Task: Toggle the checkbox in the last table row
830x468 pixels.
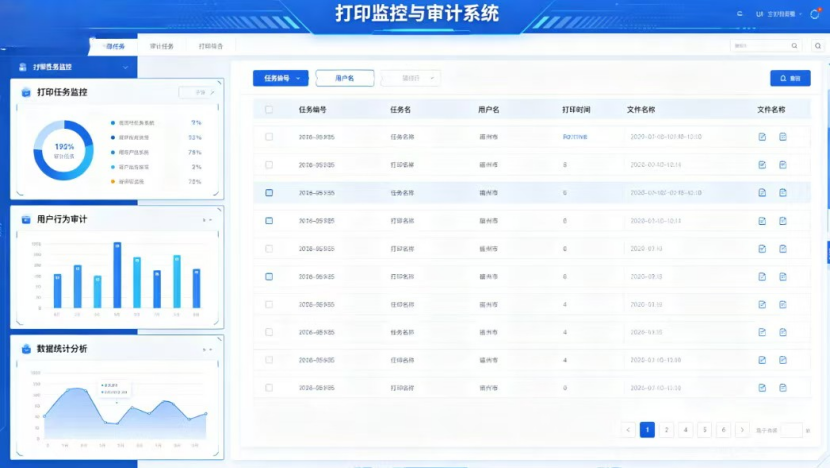Action: click(269, 388)
